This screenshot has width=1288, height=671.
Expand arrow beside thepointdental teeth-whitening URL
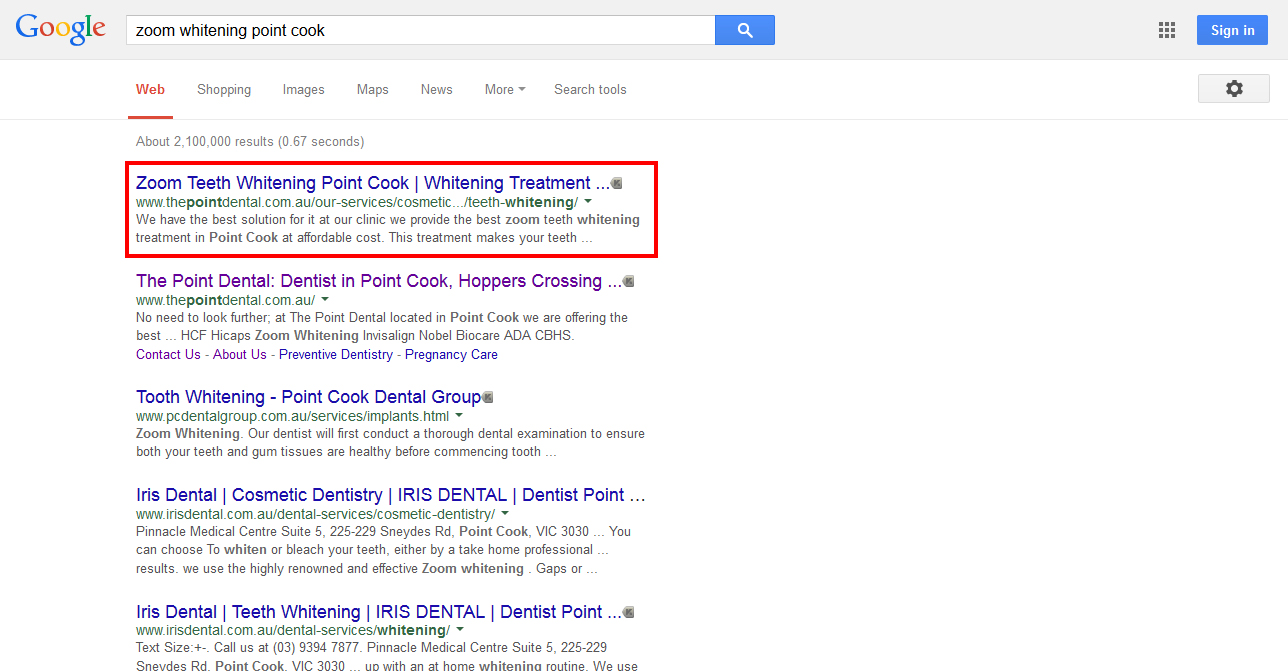tap(588, 201)
